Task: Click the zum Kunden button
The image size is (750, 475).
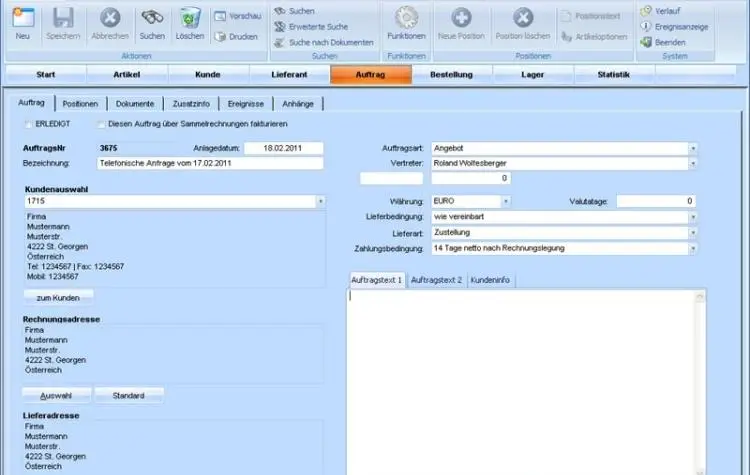Action: click(x=58, y=297)
